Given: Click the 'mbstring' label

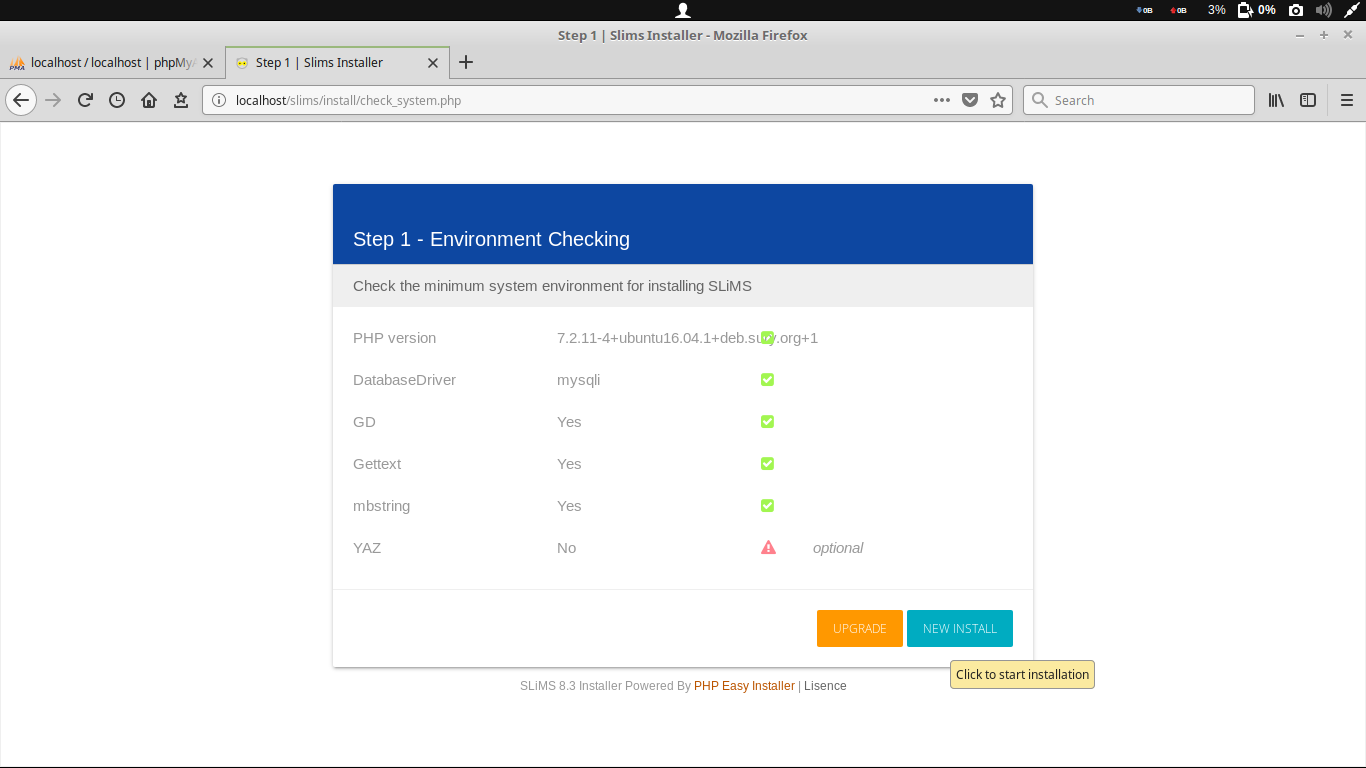Looking at the screenshot, I should coord(382,506).
